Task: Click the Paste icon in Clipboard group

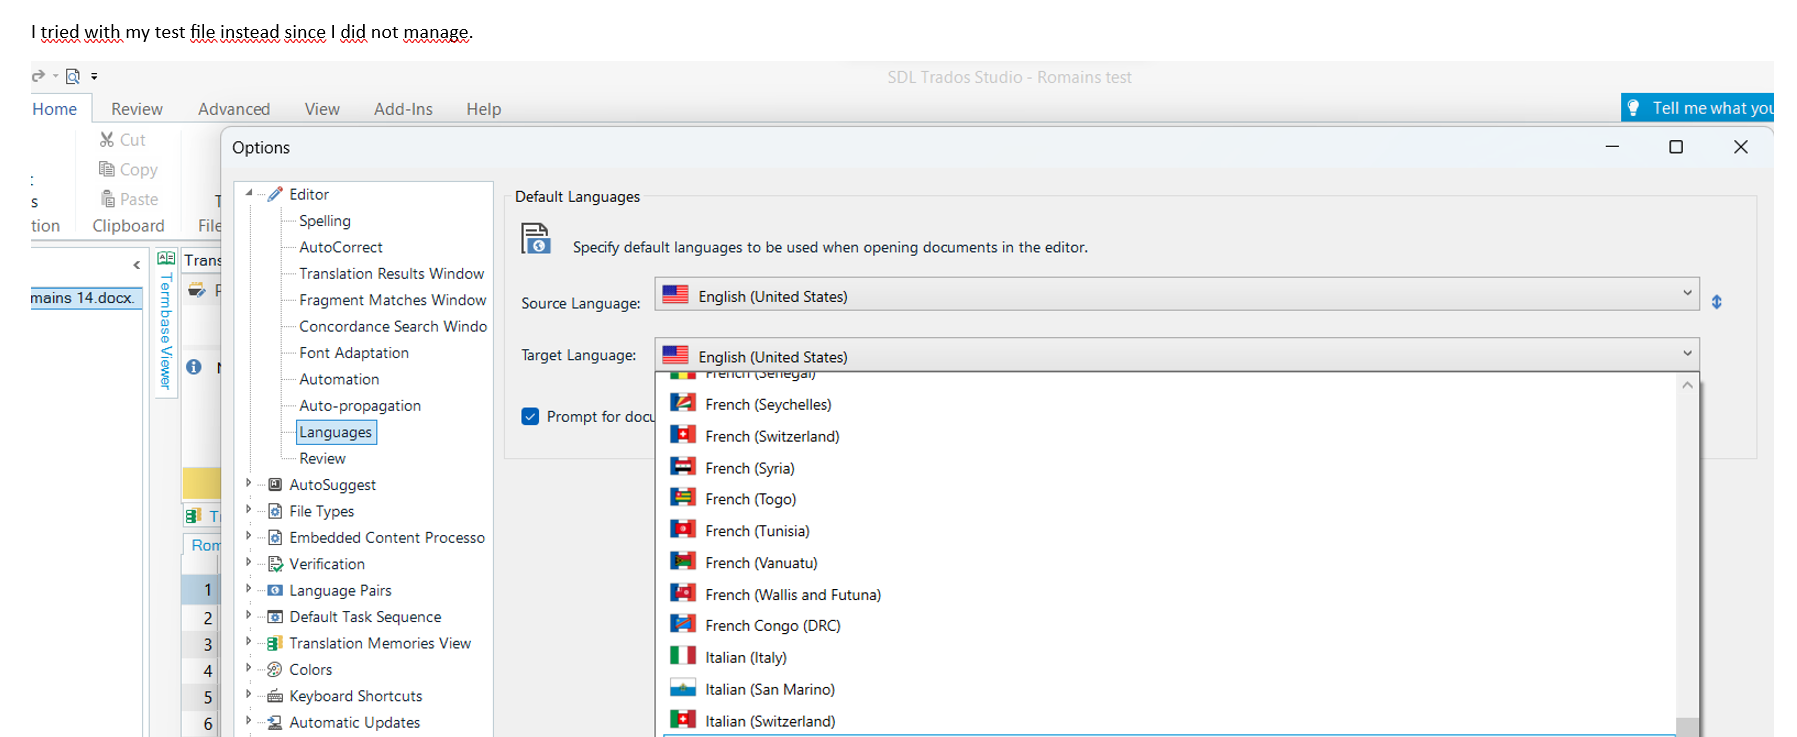Action: coord(108,199)
